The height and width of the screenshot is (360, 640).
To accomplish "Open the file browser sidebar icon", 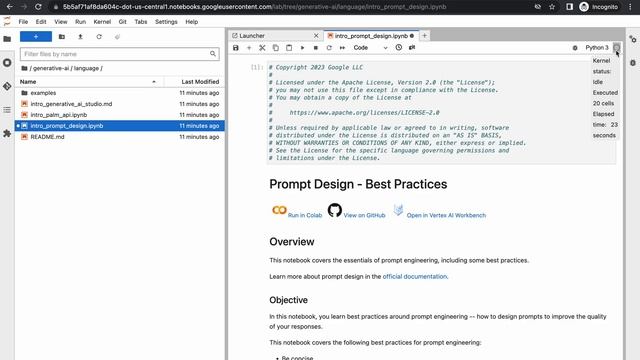I will tap(7, 39).
